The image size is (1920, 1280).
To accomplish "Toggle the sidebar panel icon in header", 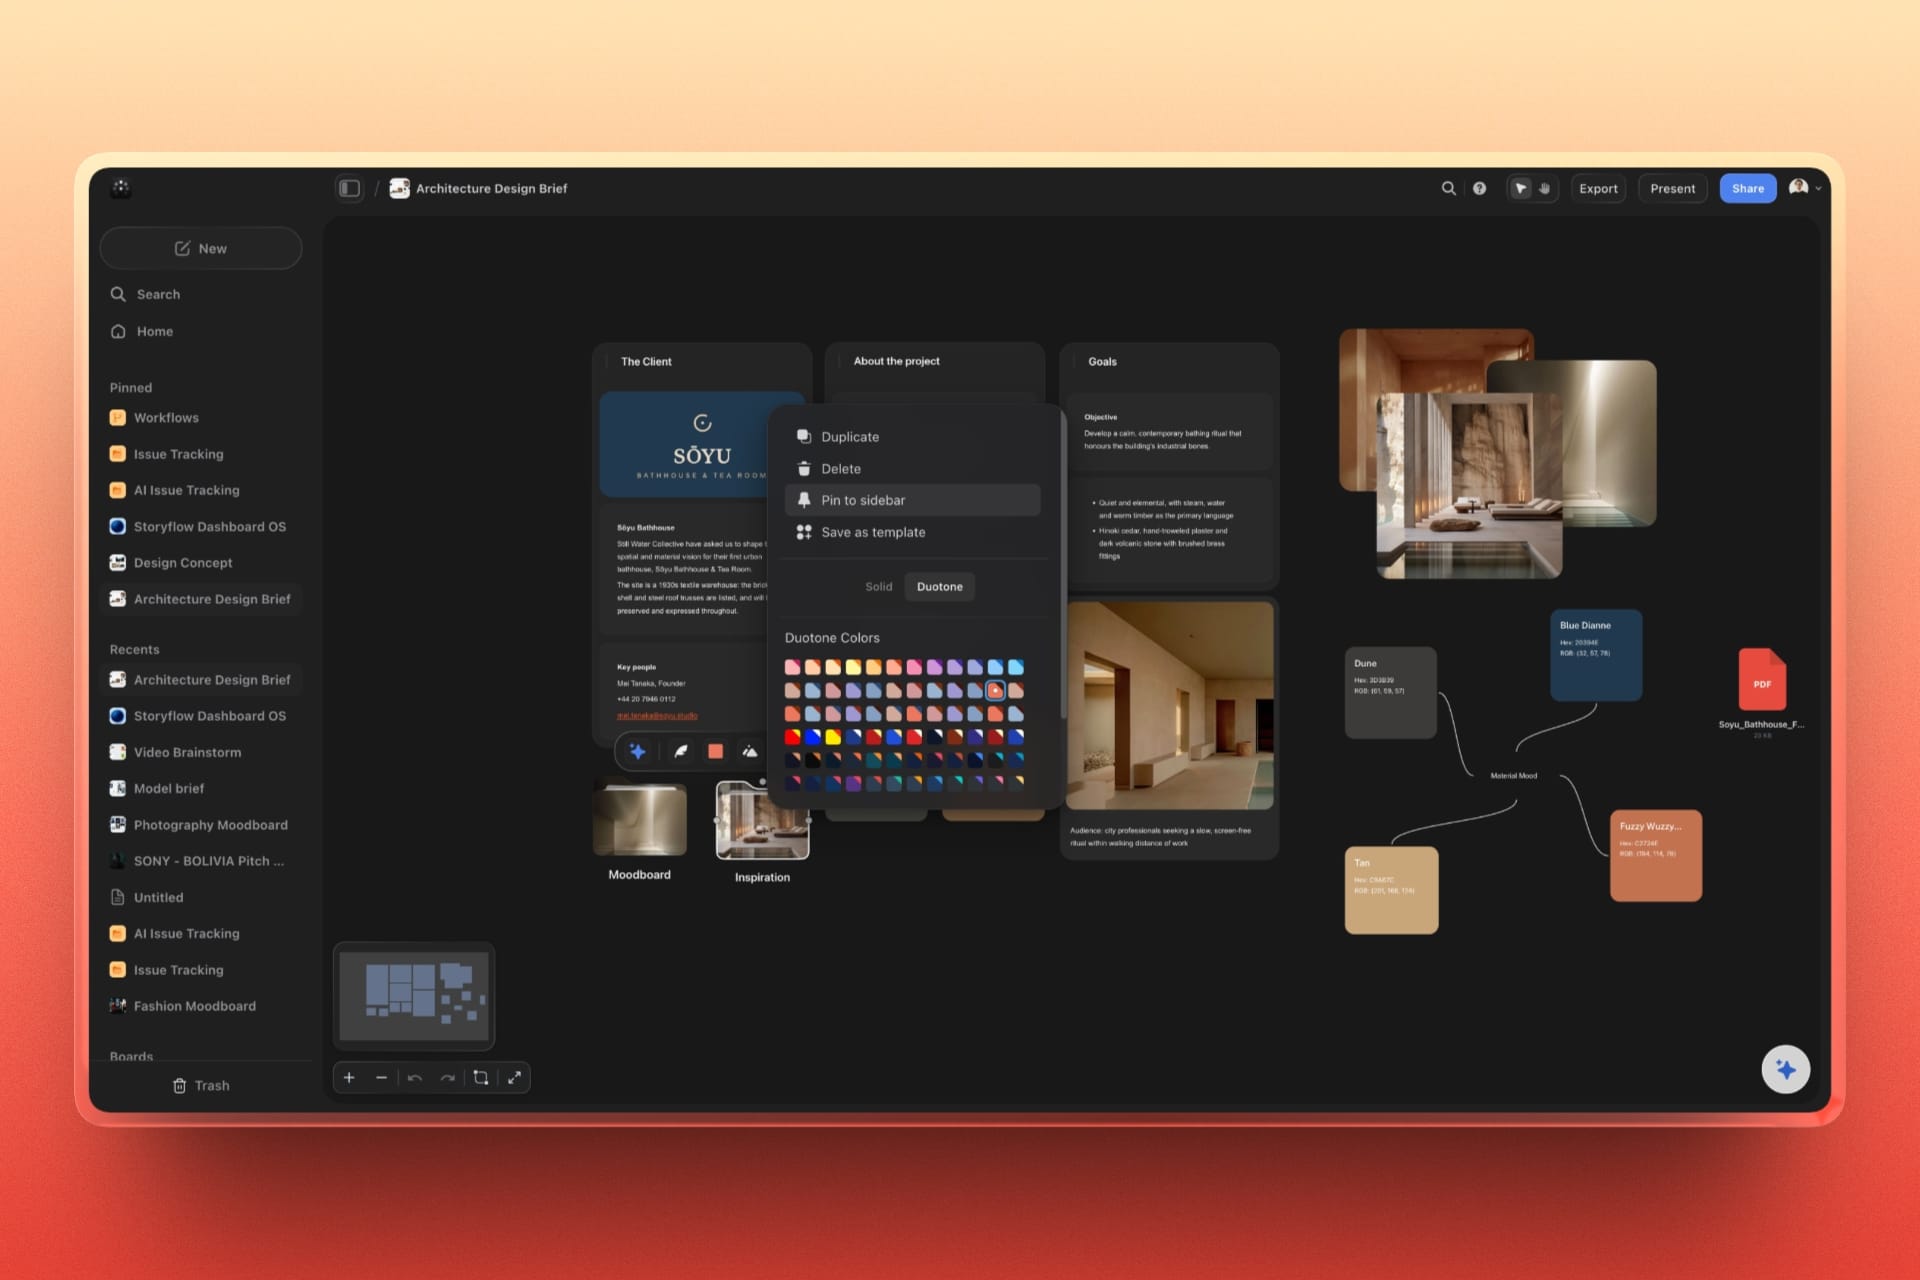I will pos(349,188).
